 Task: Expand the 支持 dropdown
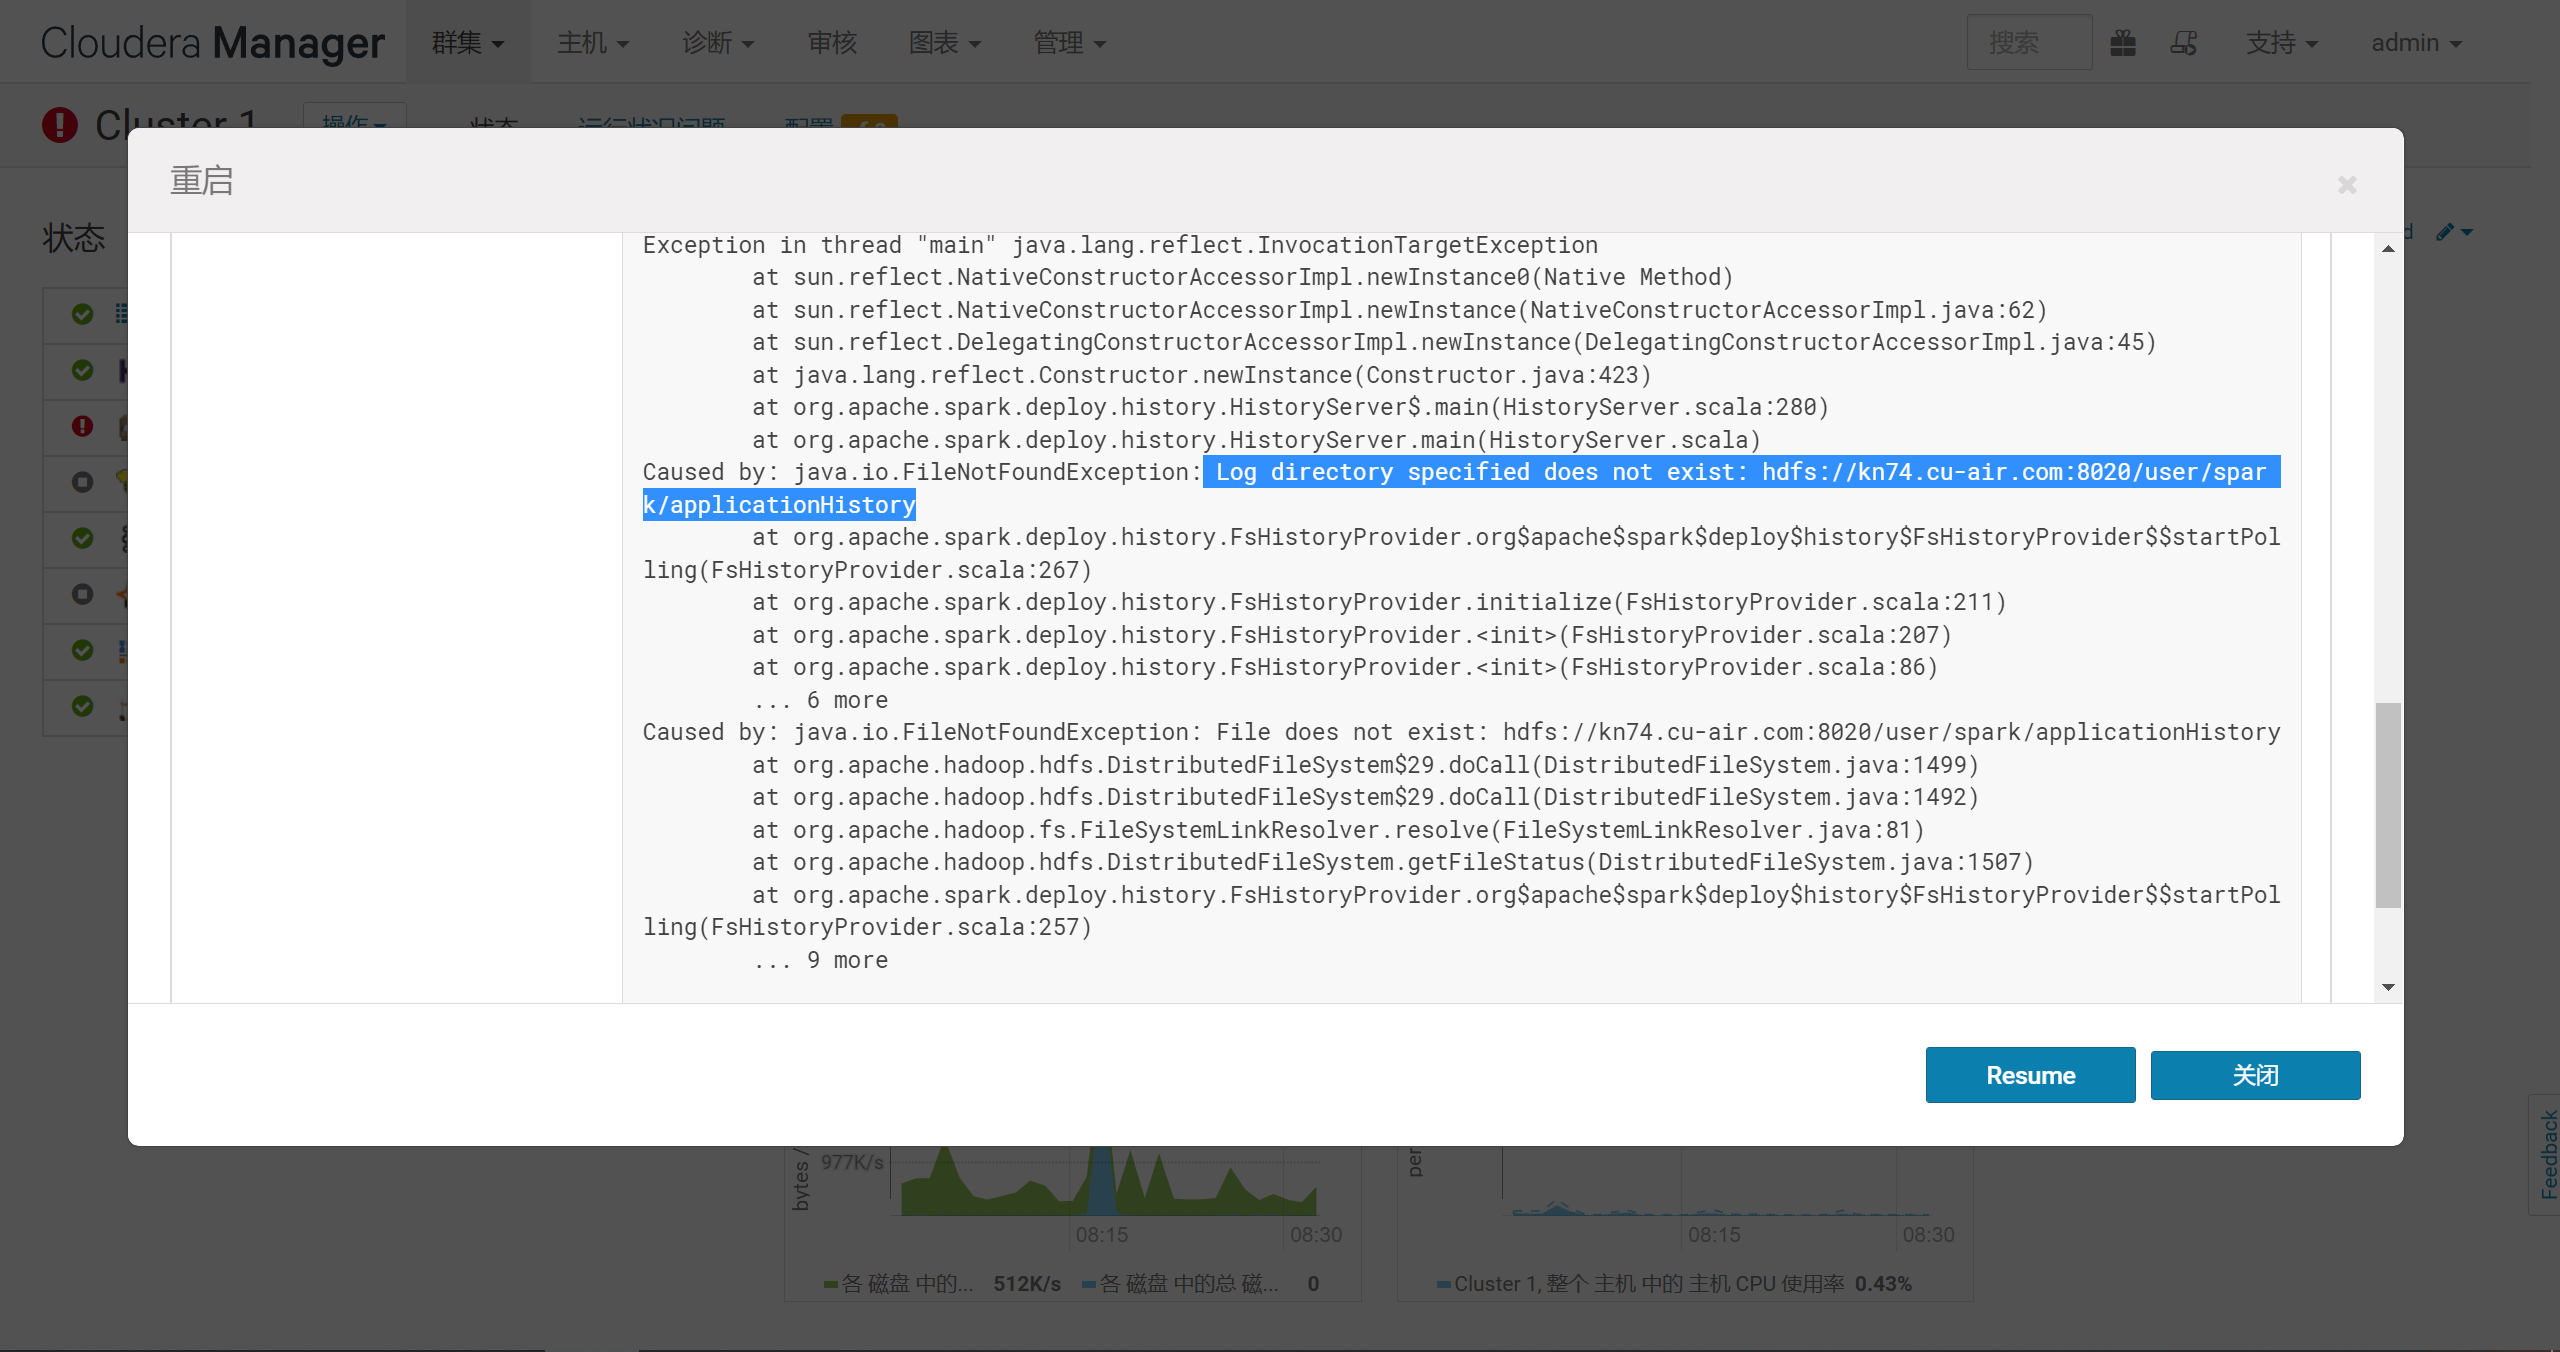[x=2281, y=43]
